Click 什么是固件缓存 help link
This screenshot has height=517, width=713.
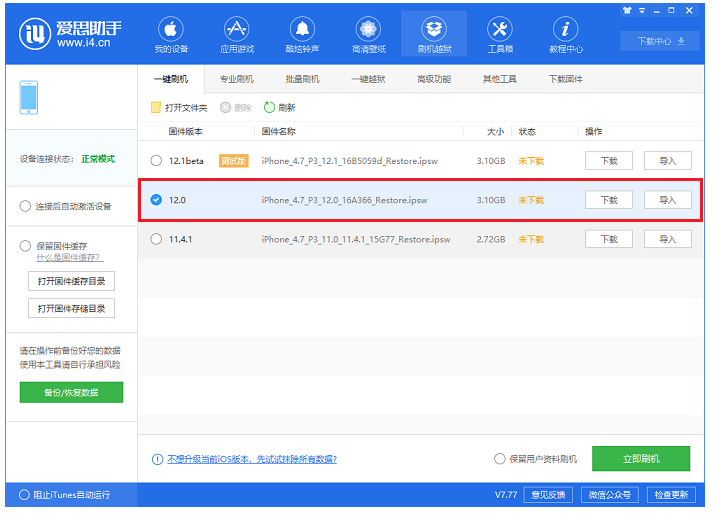68,258
